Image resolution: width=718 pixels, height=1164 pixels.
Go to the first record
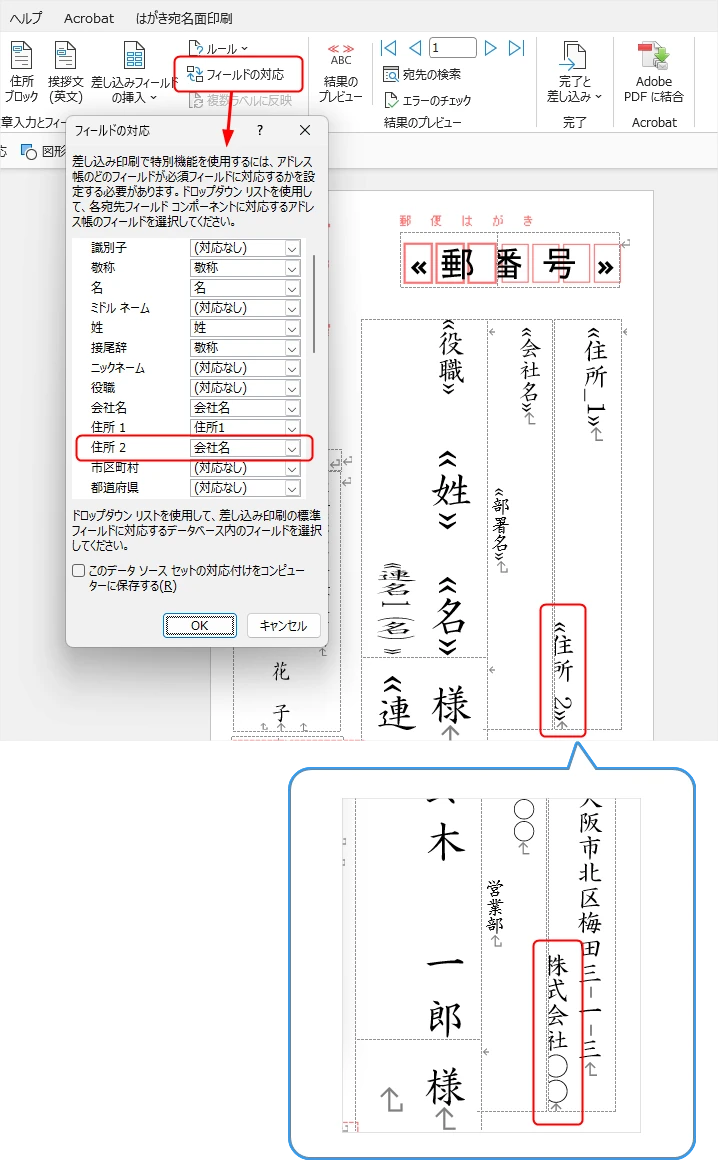click(388, 48)
